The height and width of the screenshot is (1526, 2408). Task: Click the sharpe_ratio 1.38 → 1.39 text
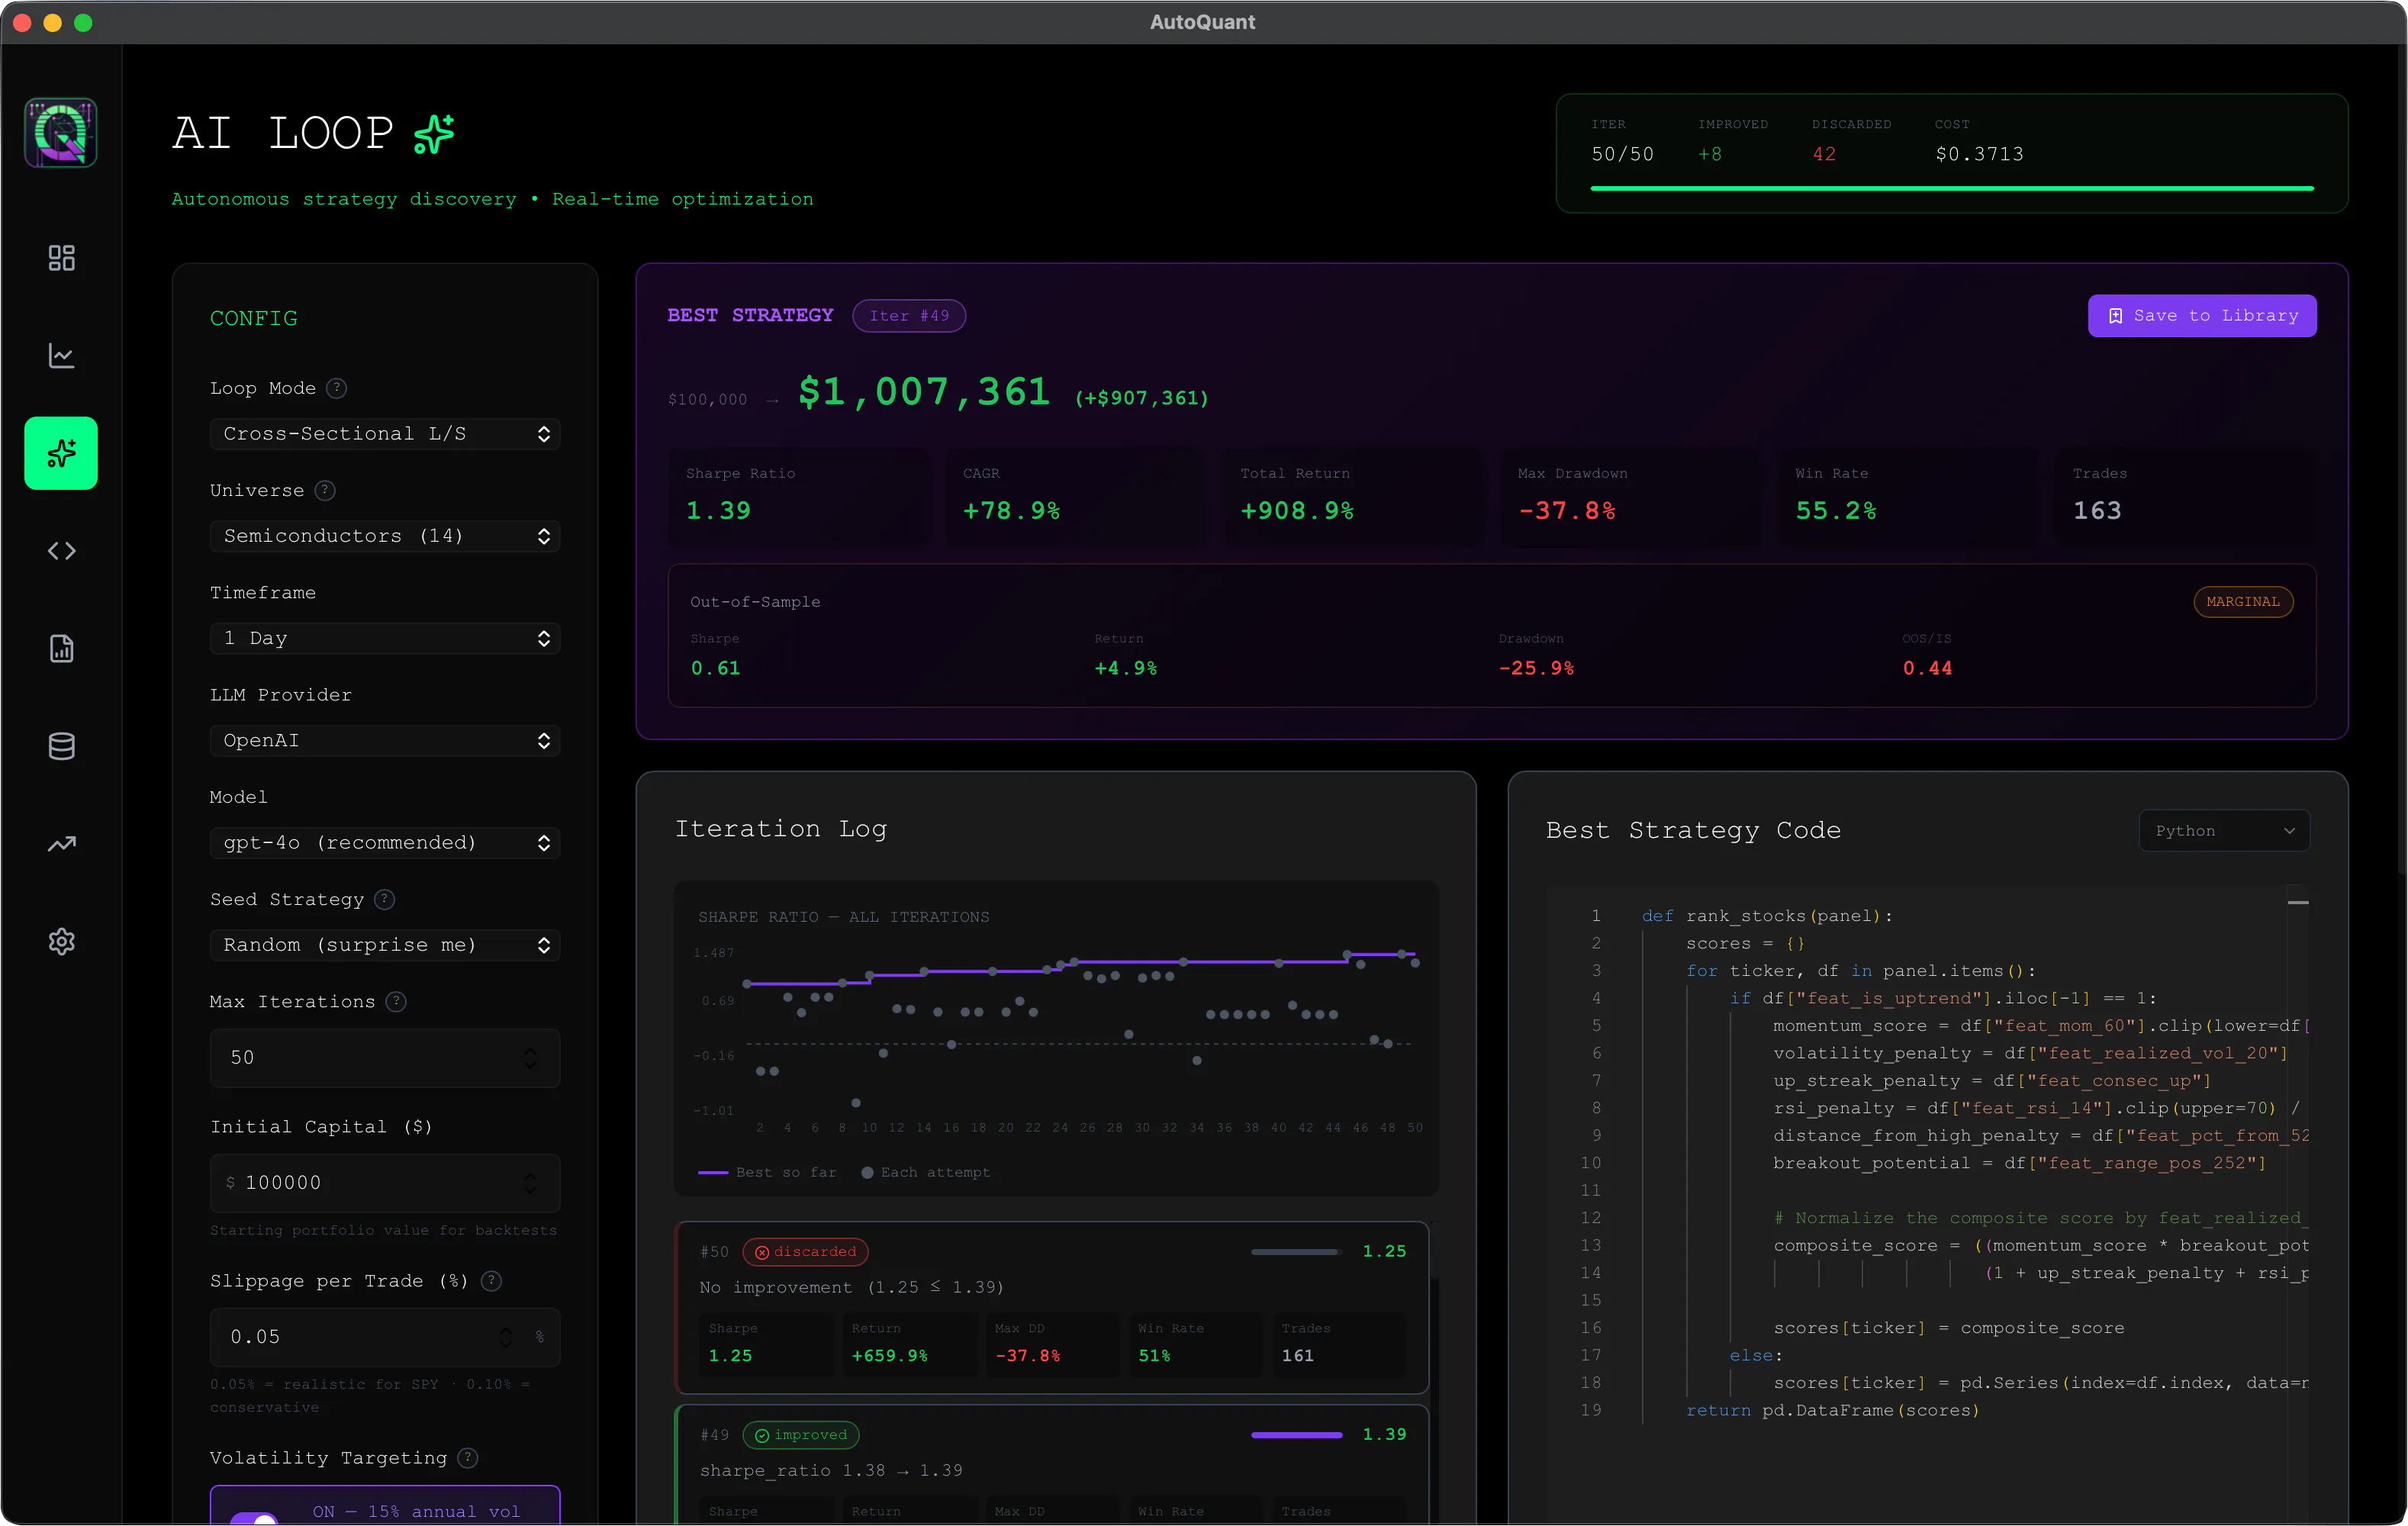(x=831, y=1471)
